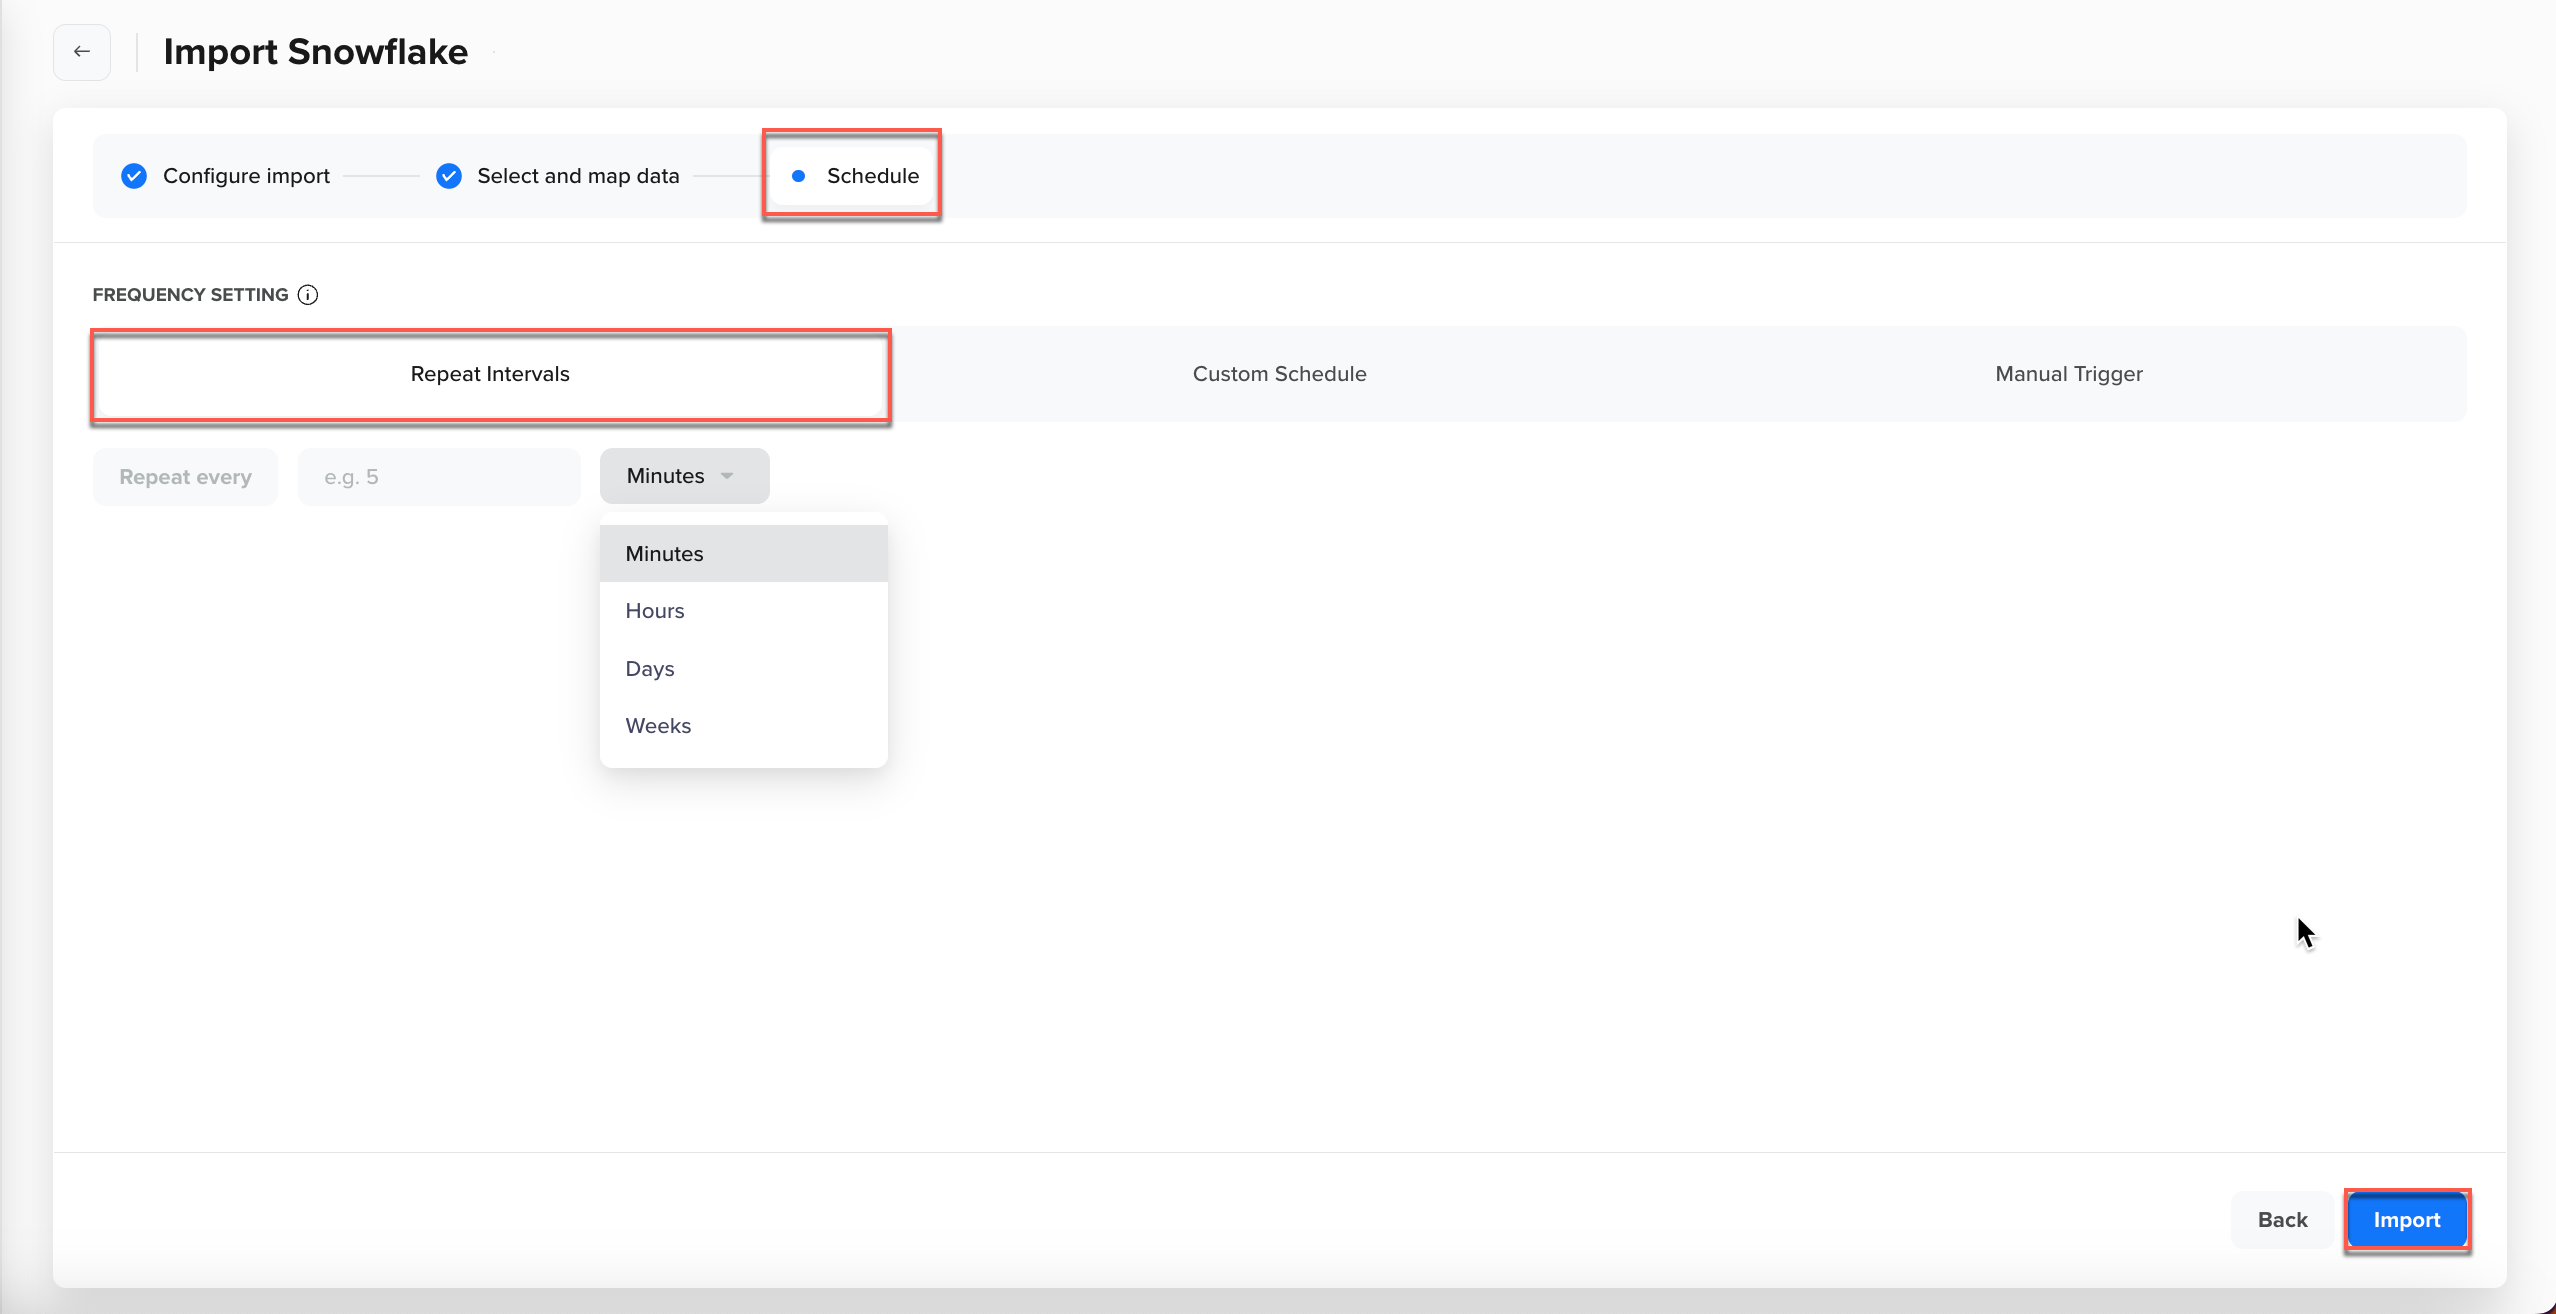Pick Hours in the interval list
Image resolution: width=2556 pixels, height=1314 pixels.
click(x=655, y=611)
